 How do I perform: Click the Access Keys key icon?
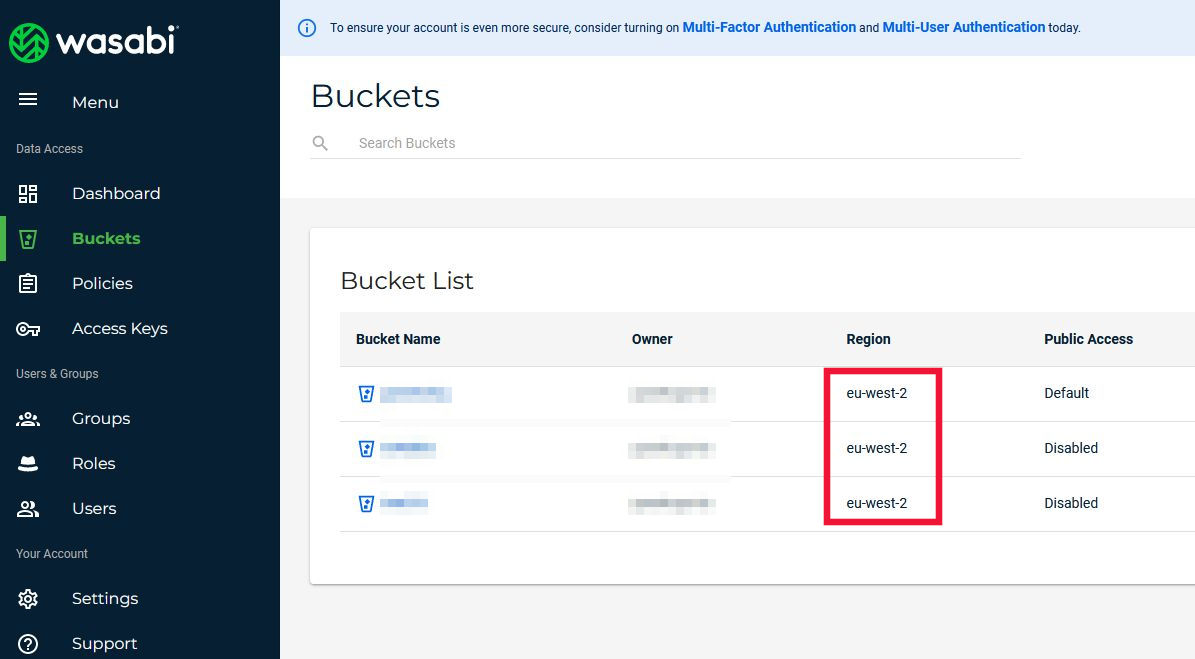click(x=28, y=329)
